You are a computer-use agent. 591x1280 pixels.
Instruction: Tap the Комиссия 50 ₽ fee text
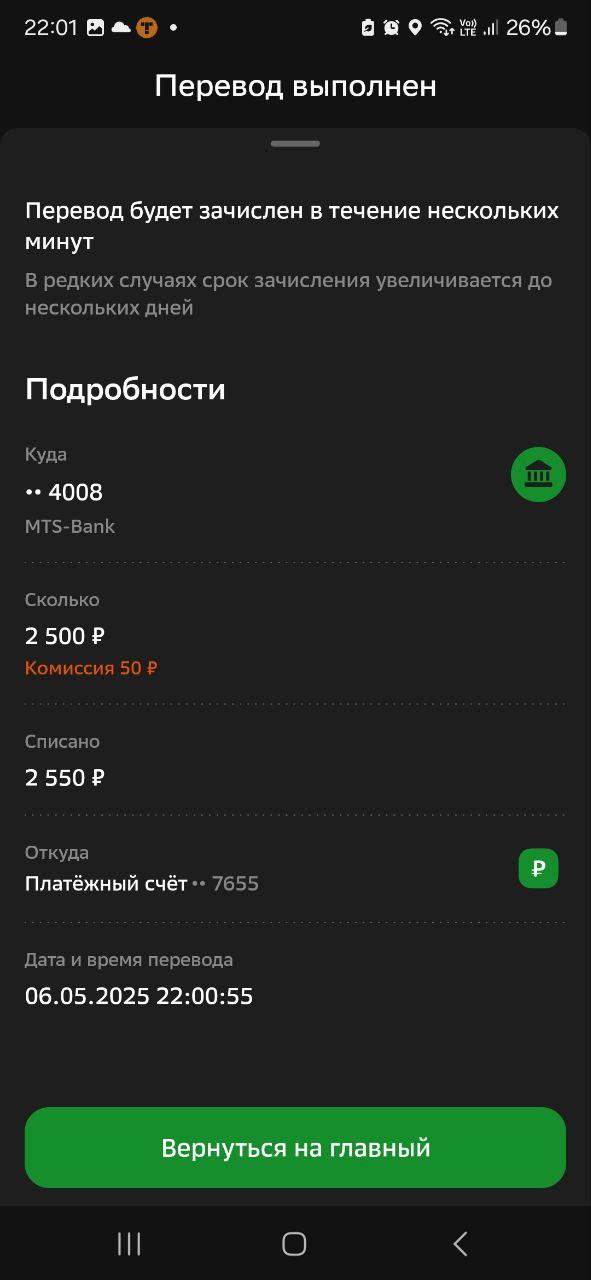(91, 668)
